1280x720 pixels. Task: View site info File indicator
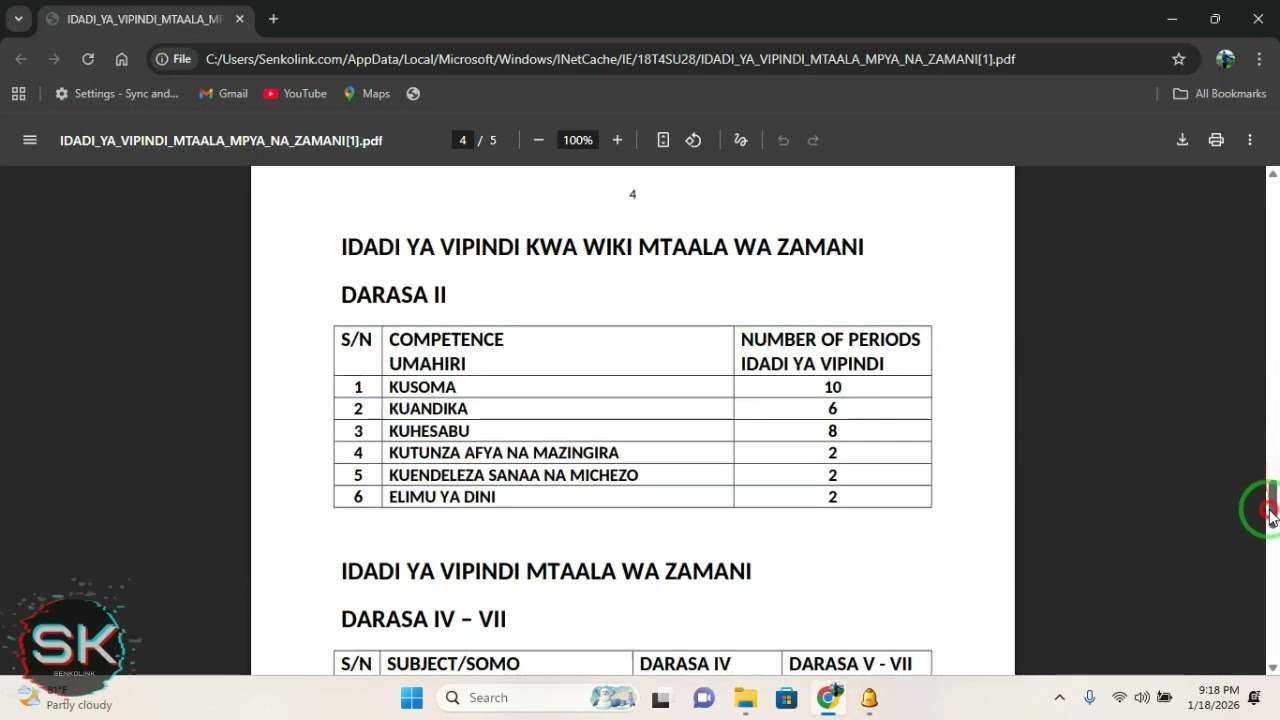(173, 59)
